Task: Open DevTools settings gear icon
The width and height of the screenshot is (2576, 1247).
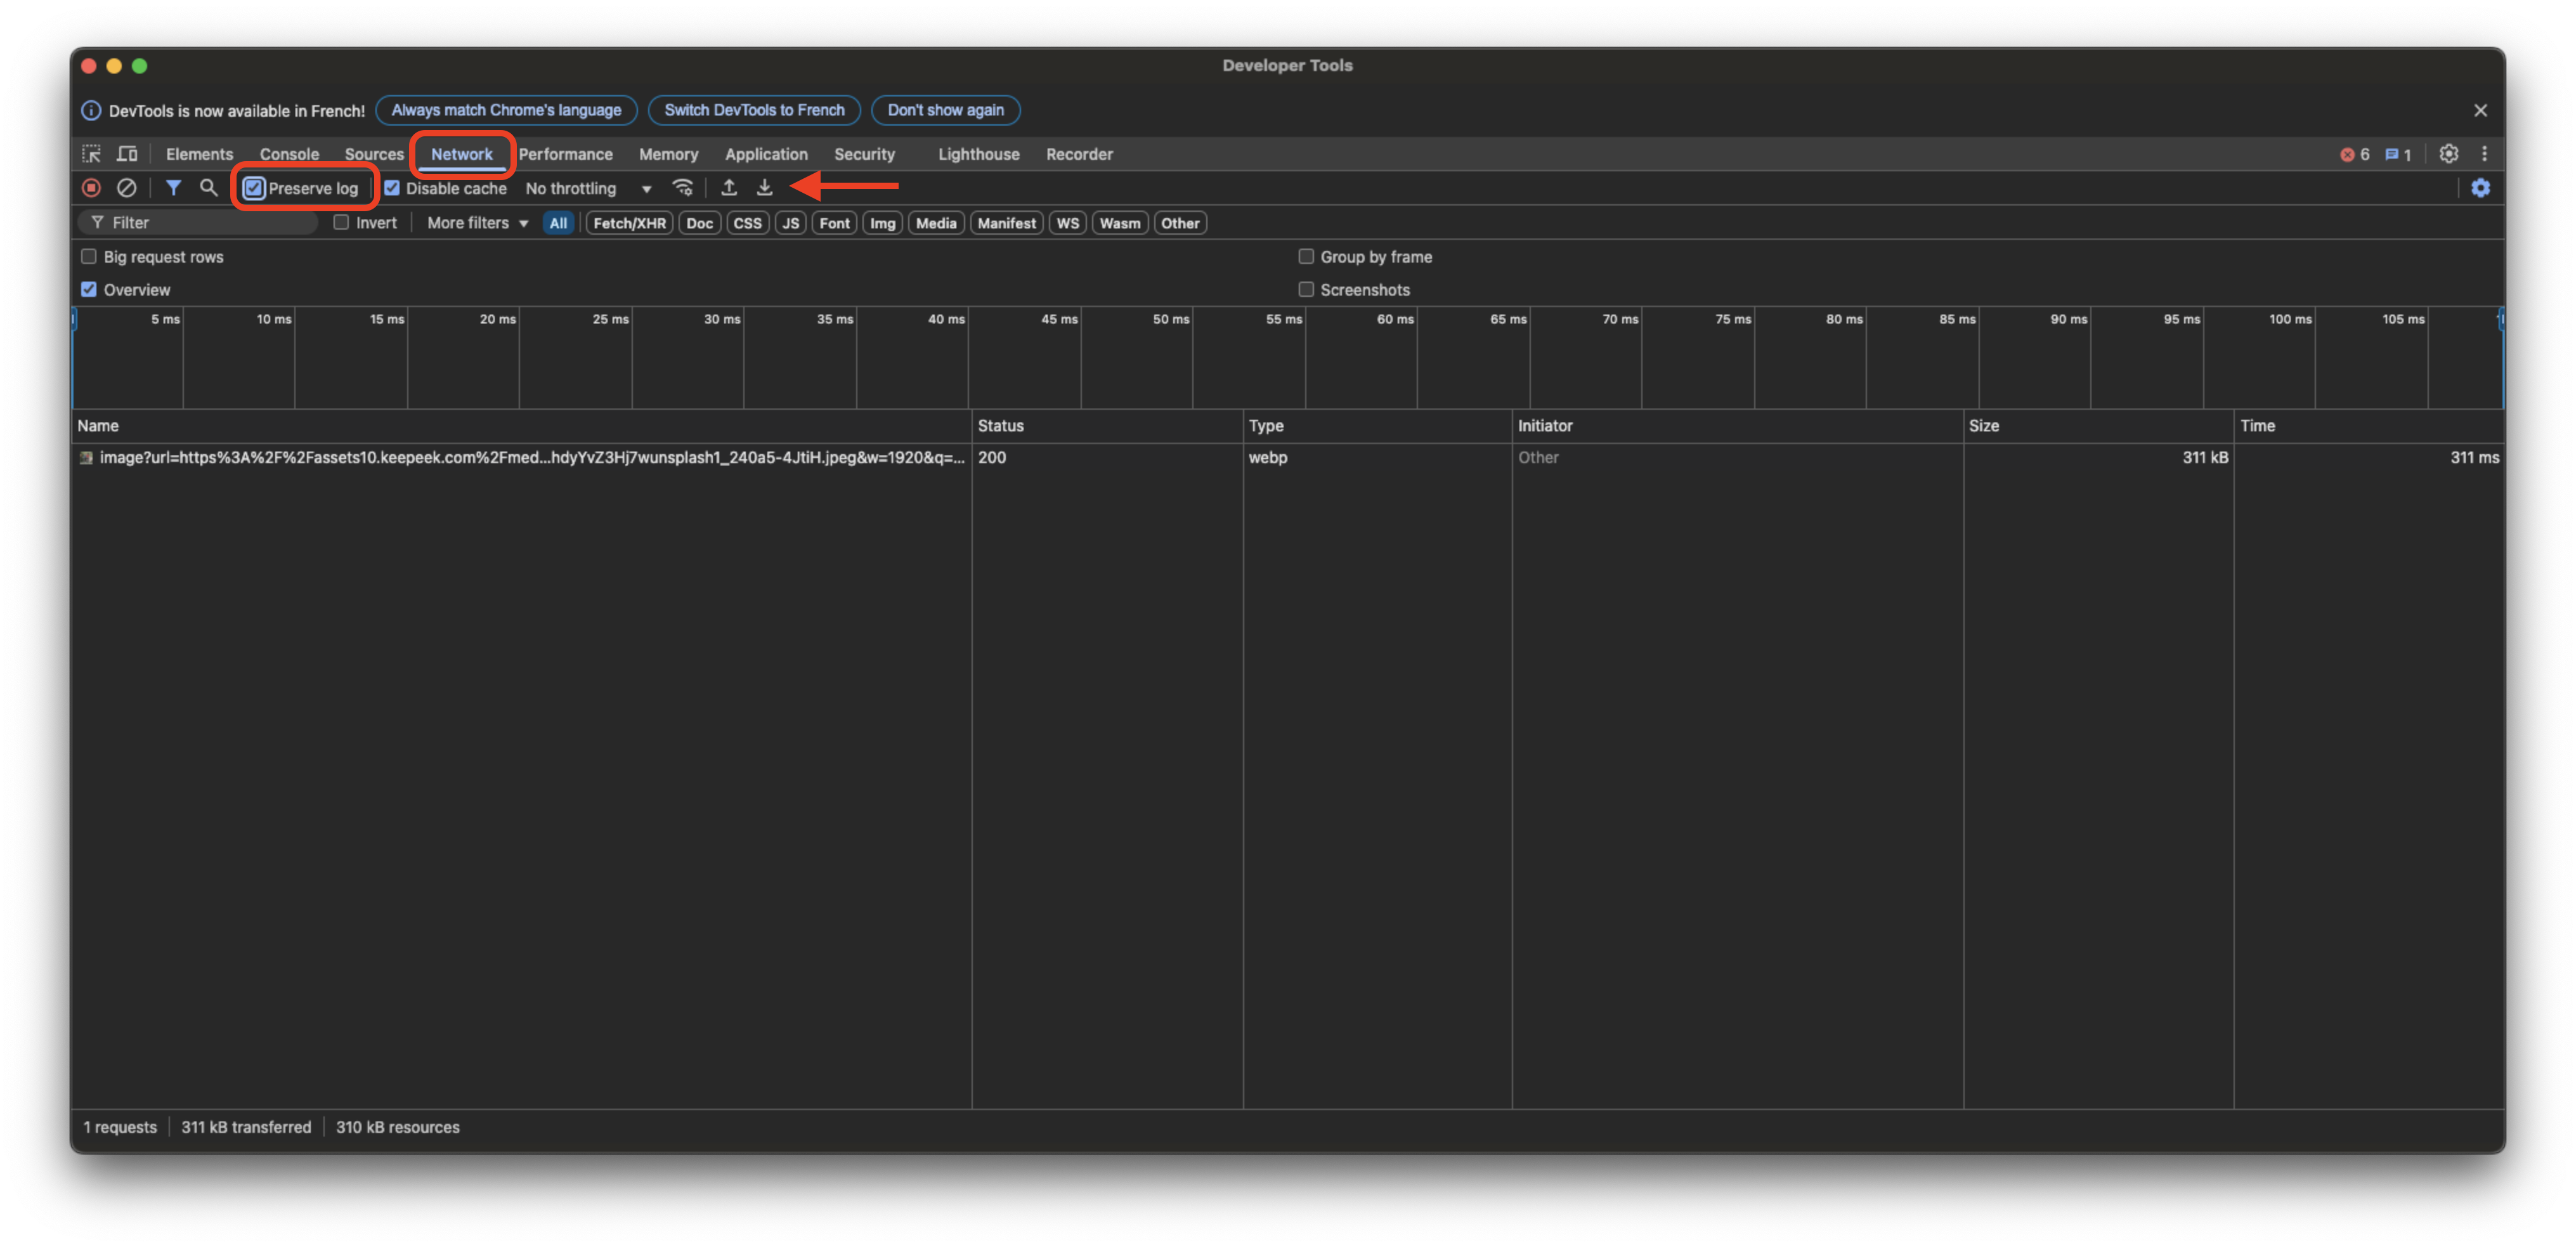Action: tap(2448, 154)
